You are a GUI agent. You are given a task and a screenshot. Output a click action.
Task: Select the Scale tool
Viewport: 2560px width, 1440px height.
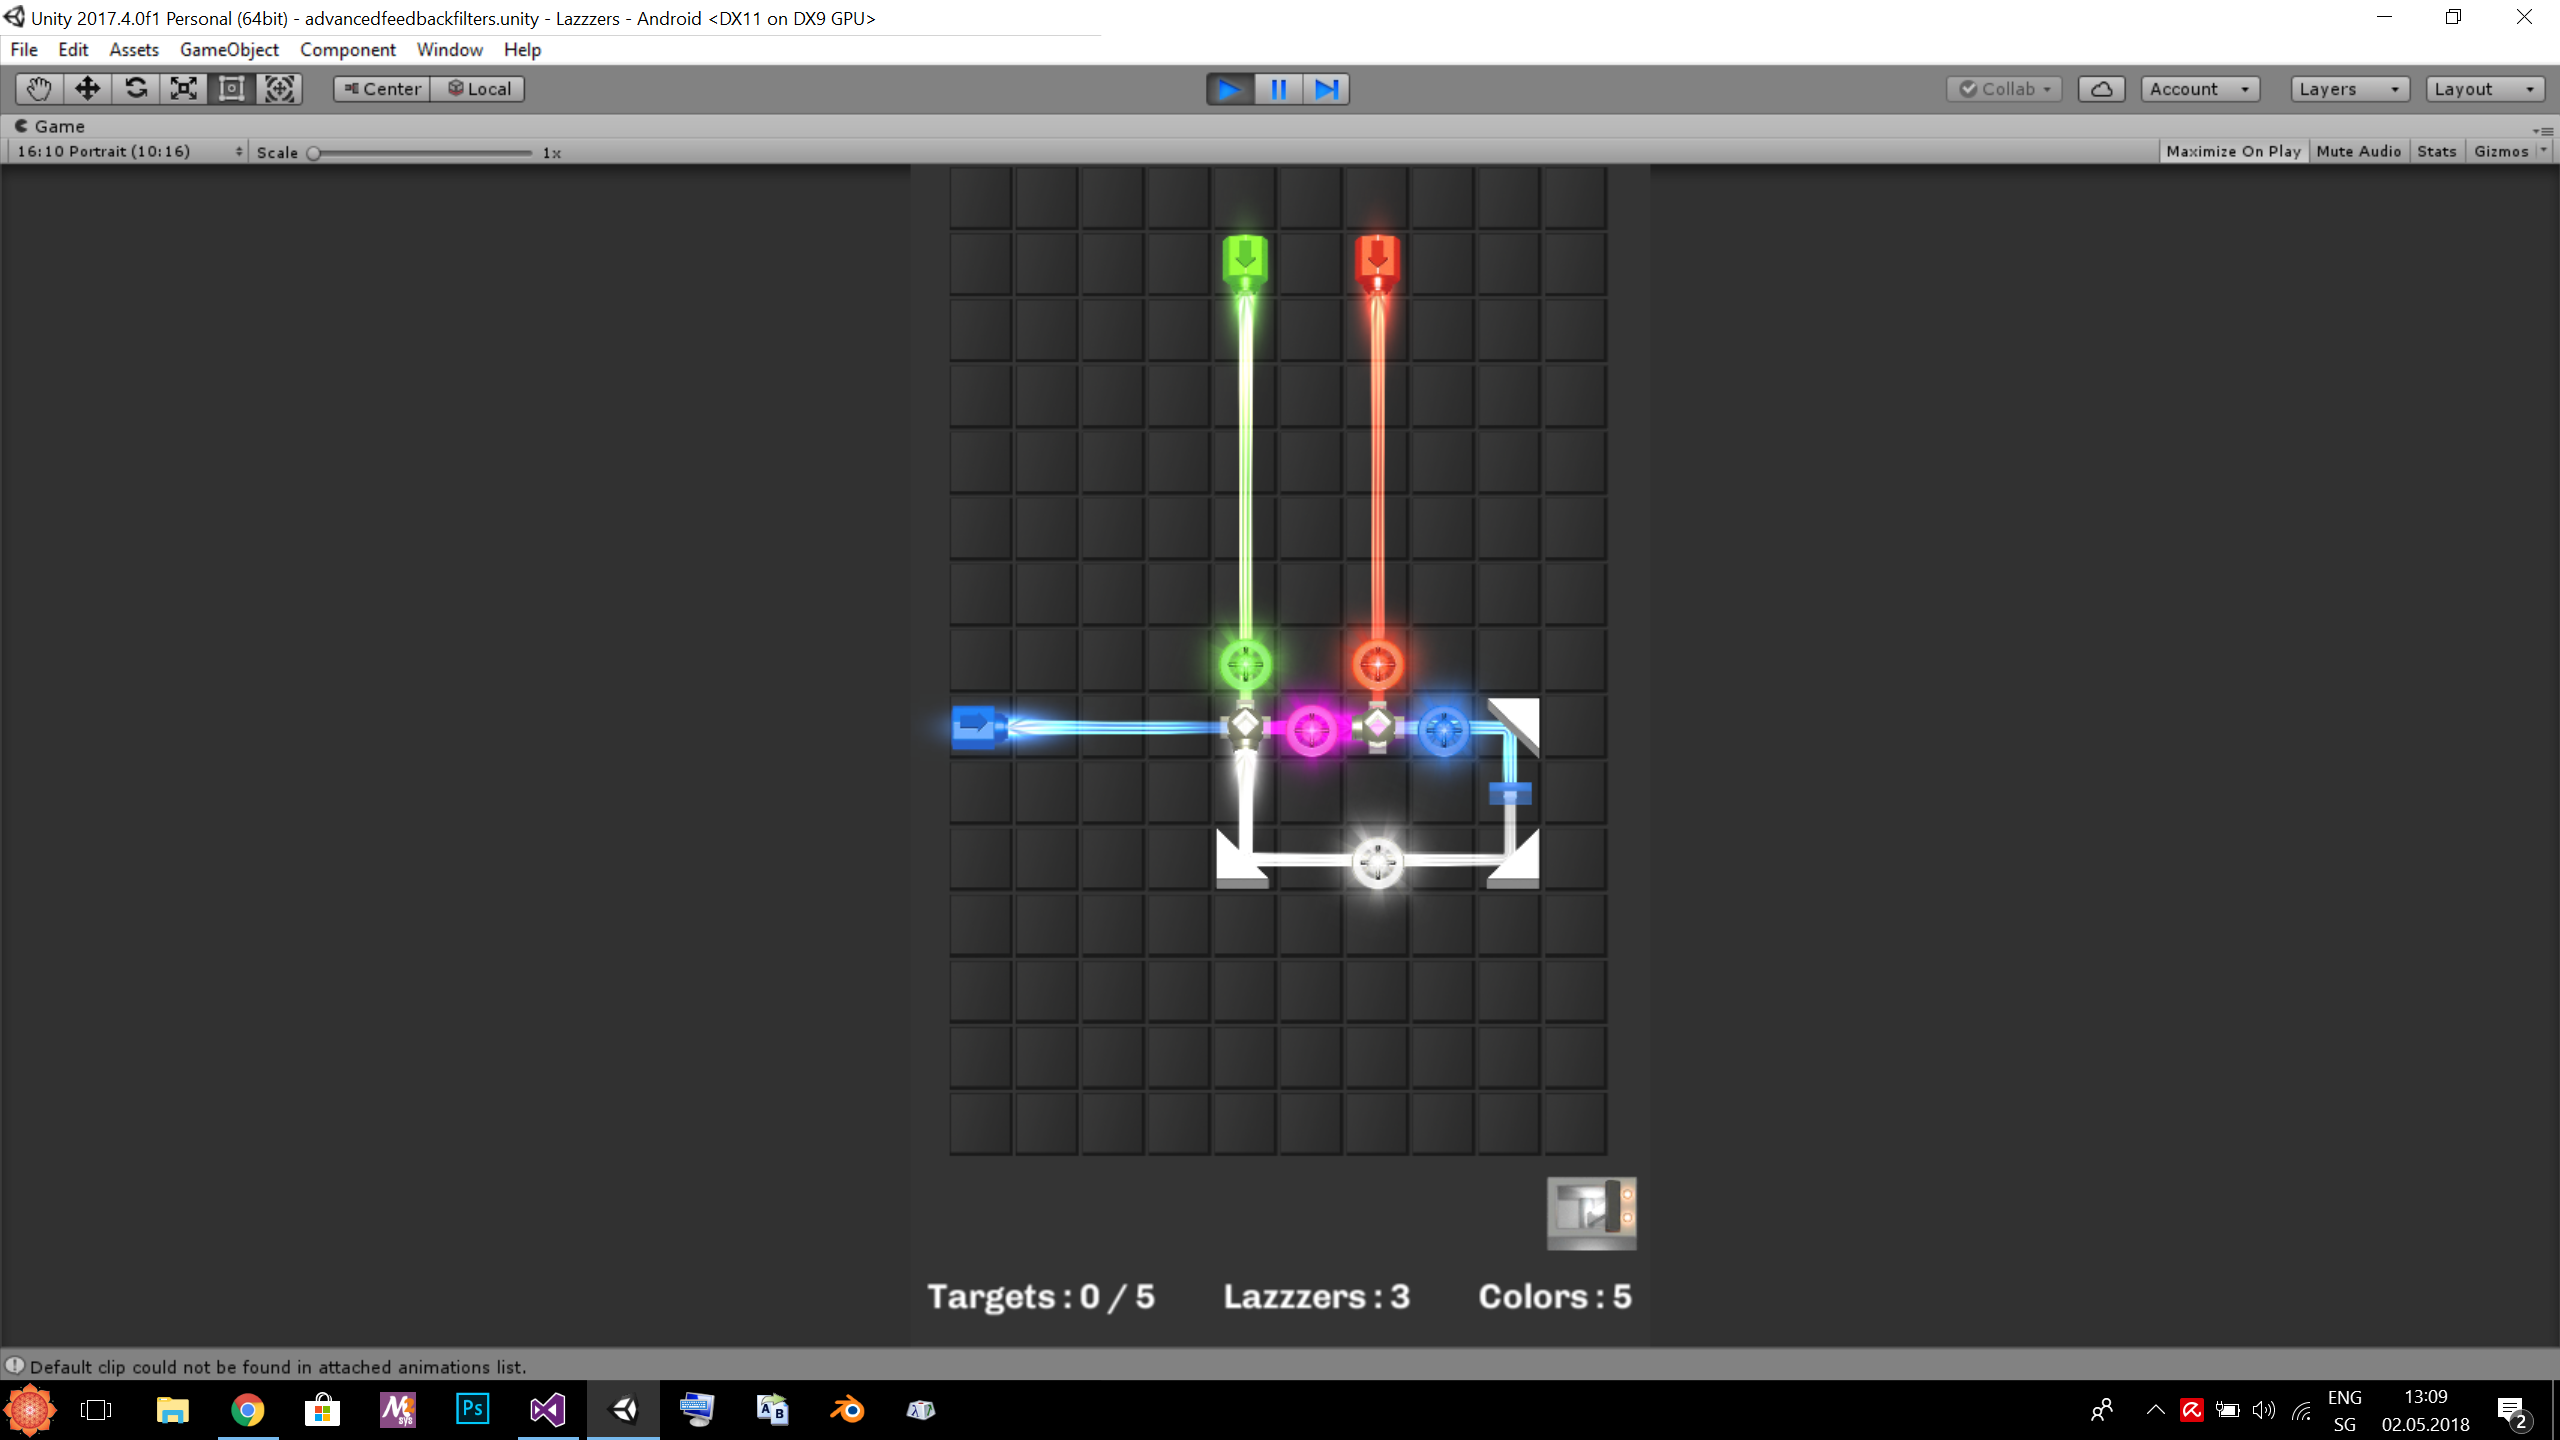point(183,89)
